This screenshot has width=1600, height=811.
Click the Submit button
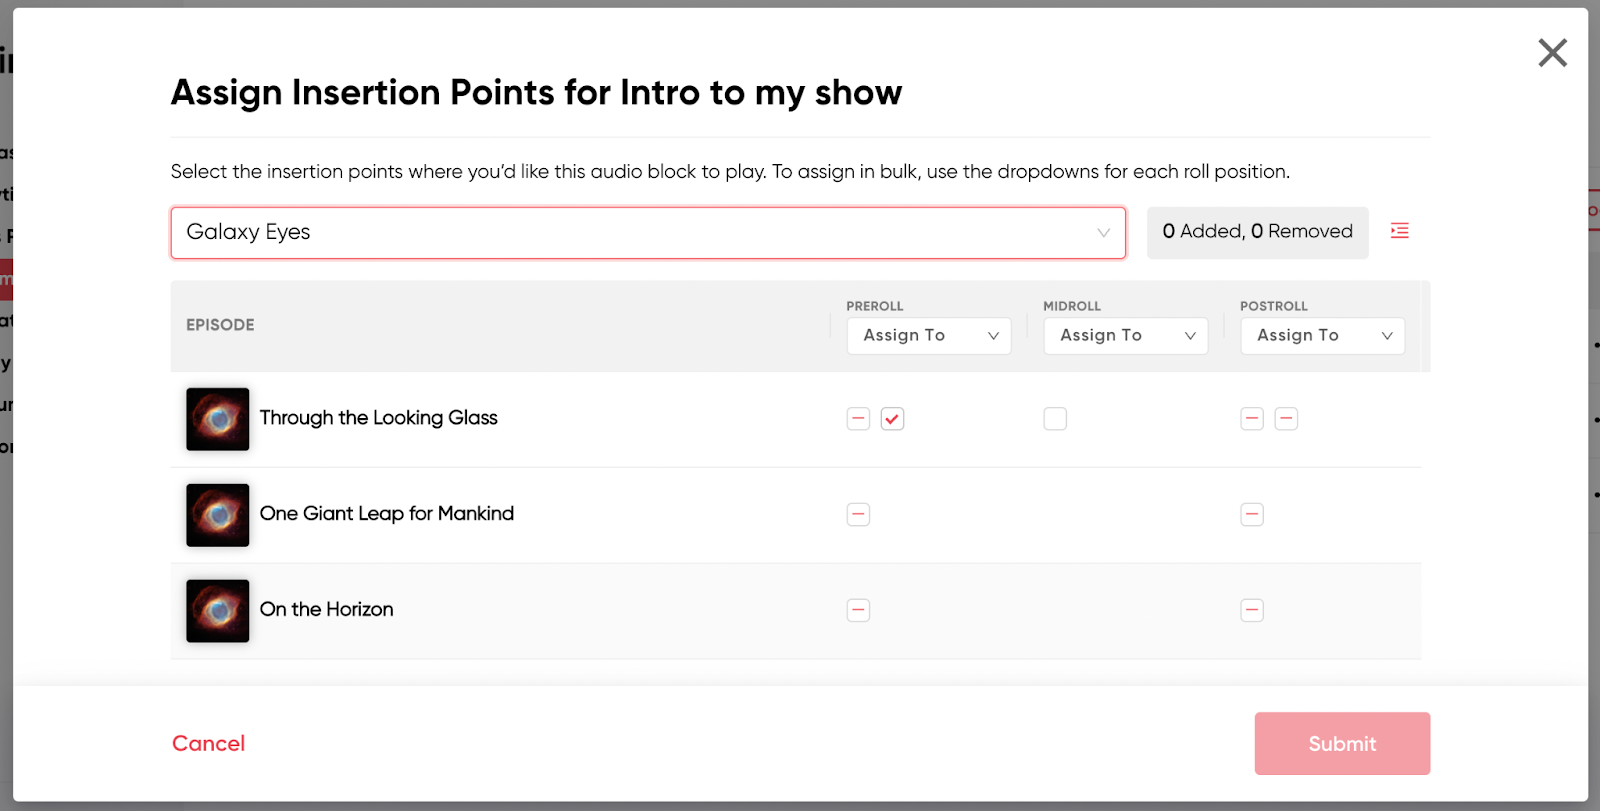pyautogui.click(x=1342, y=743)
